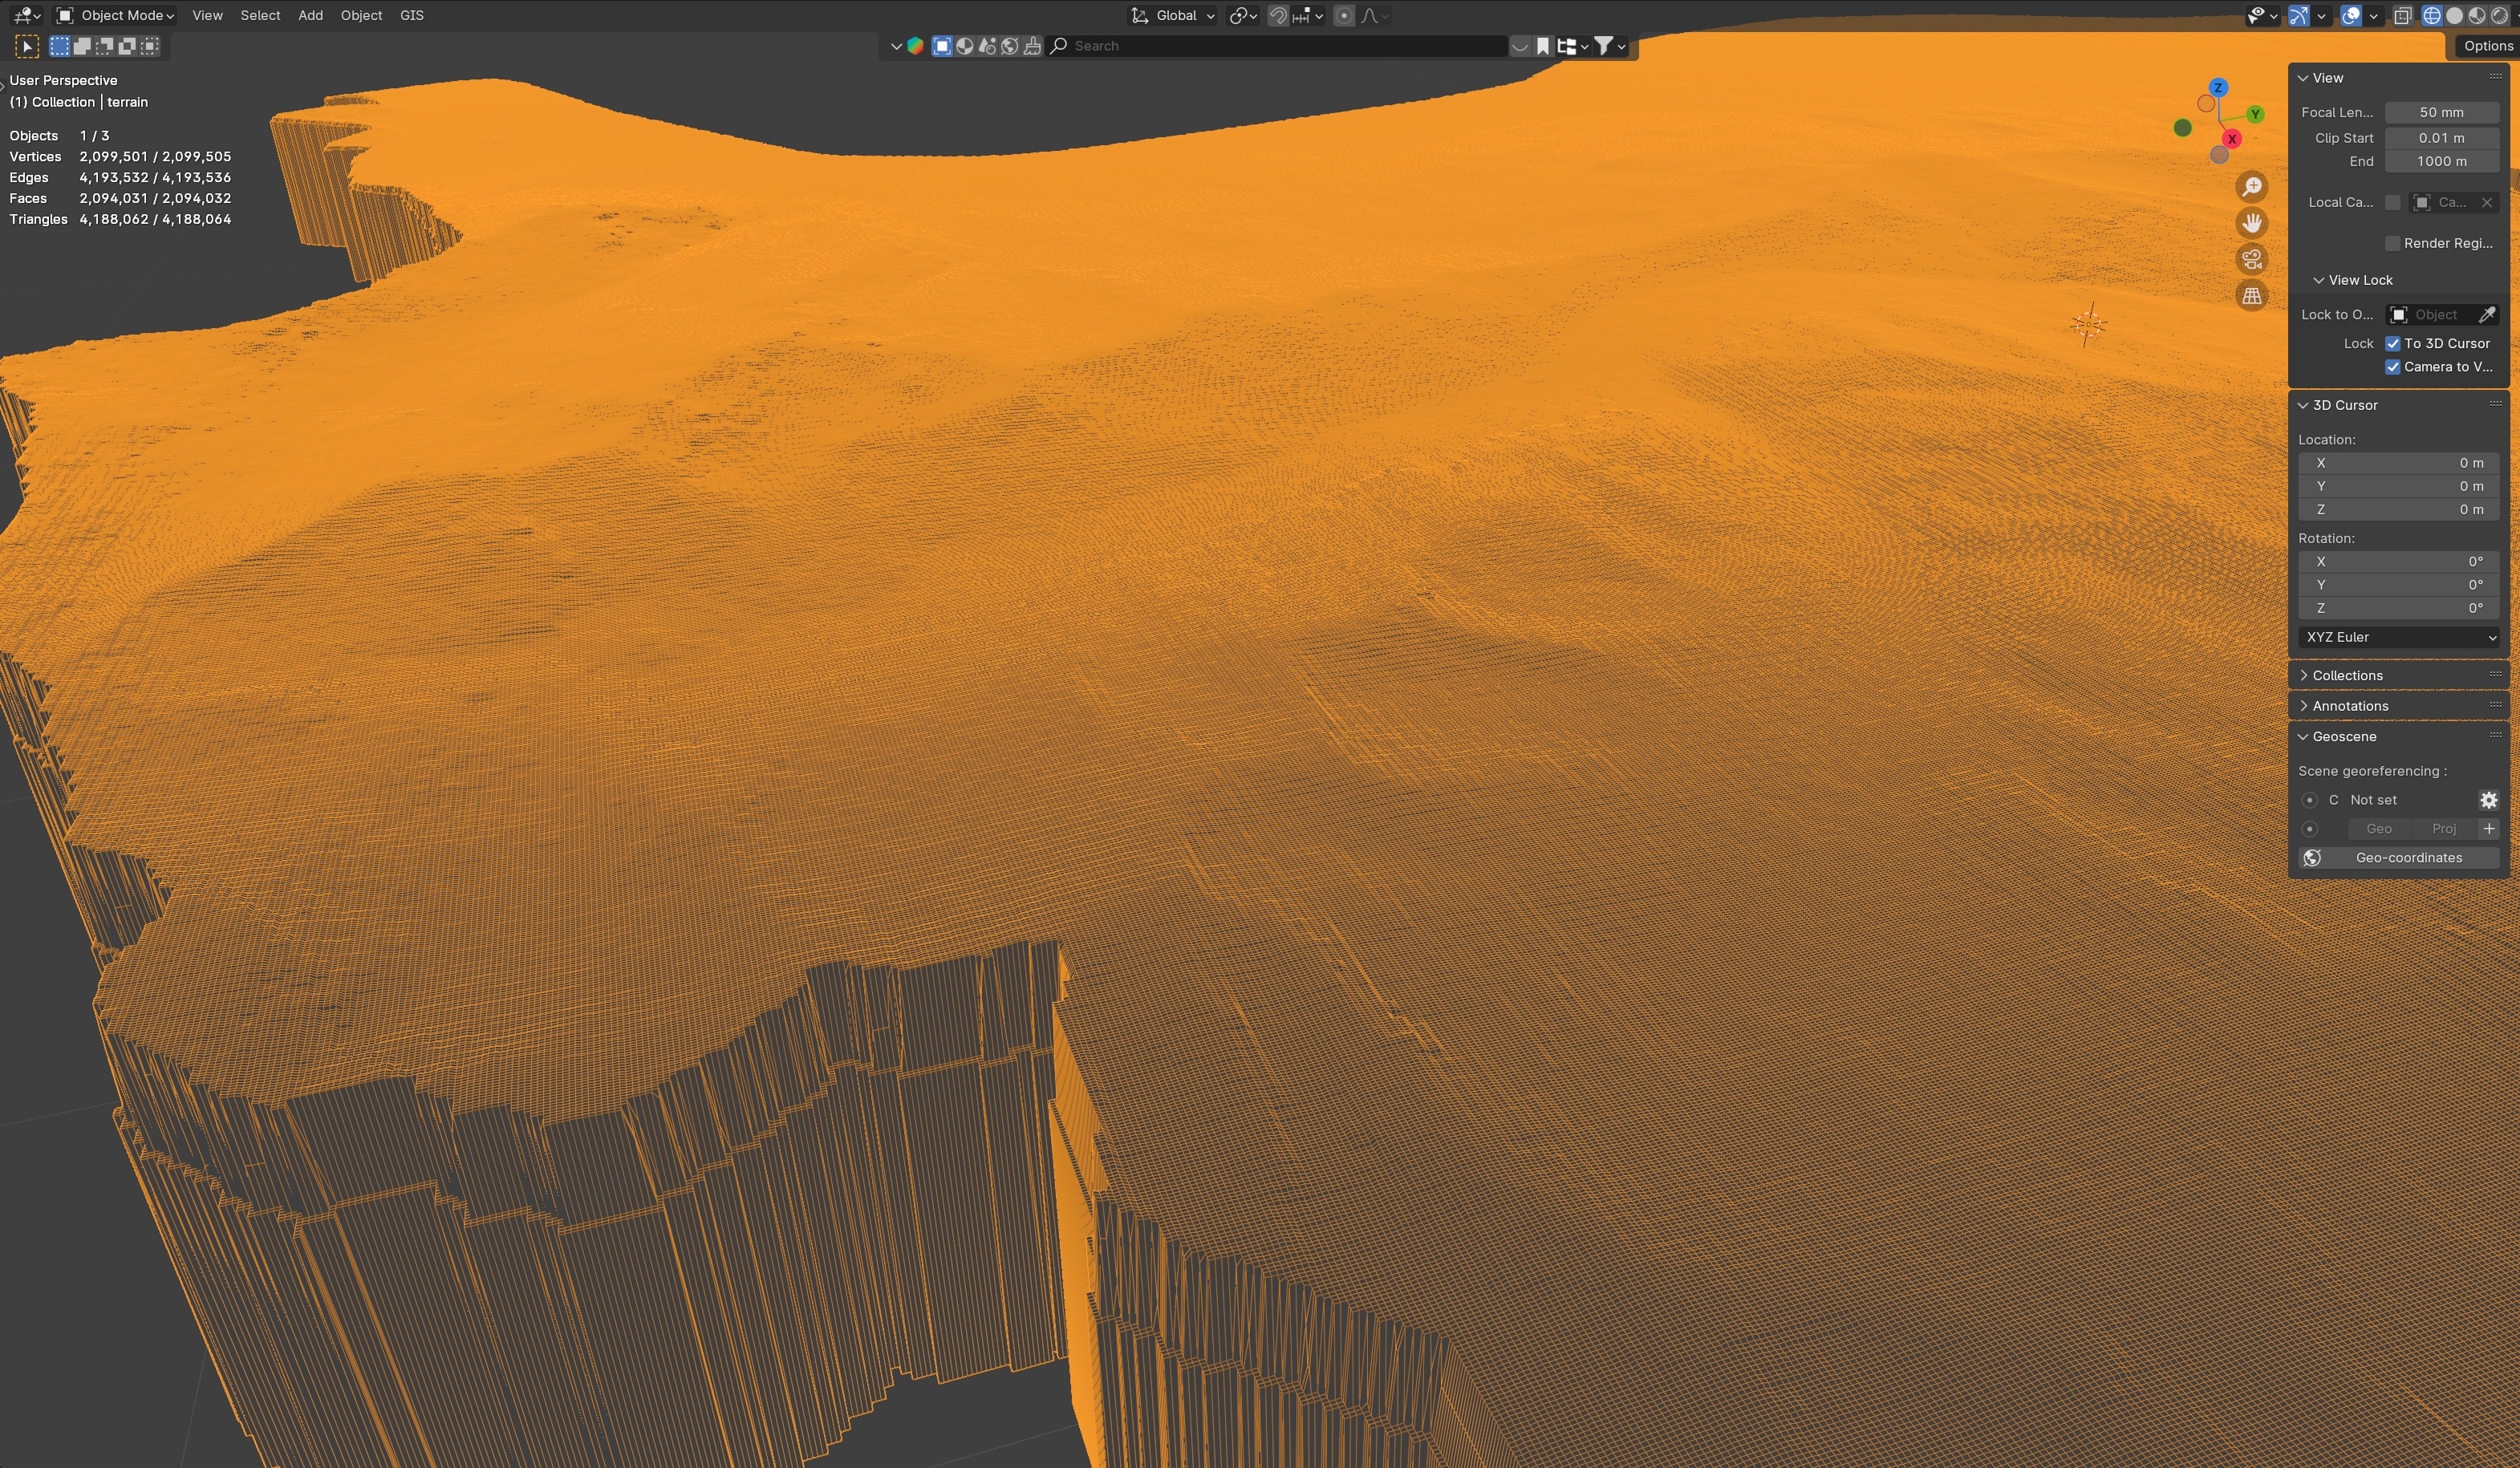Expand the Collections panel

[x=2346, y=676]
